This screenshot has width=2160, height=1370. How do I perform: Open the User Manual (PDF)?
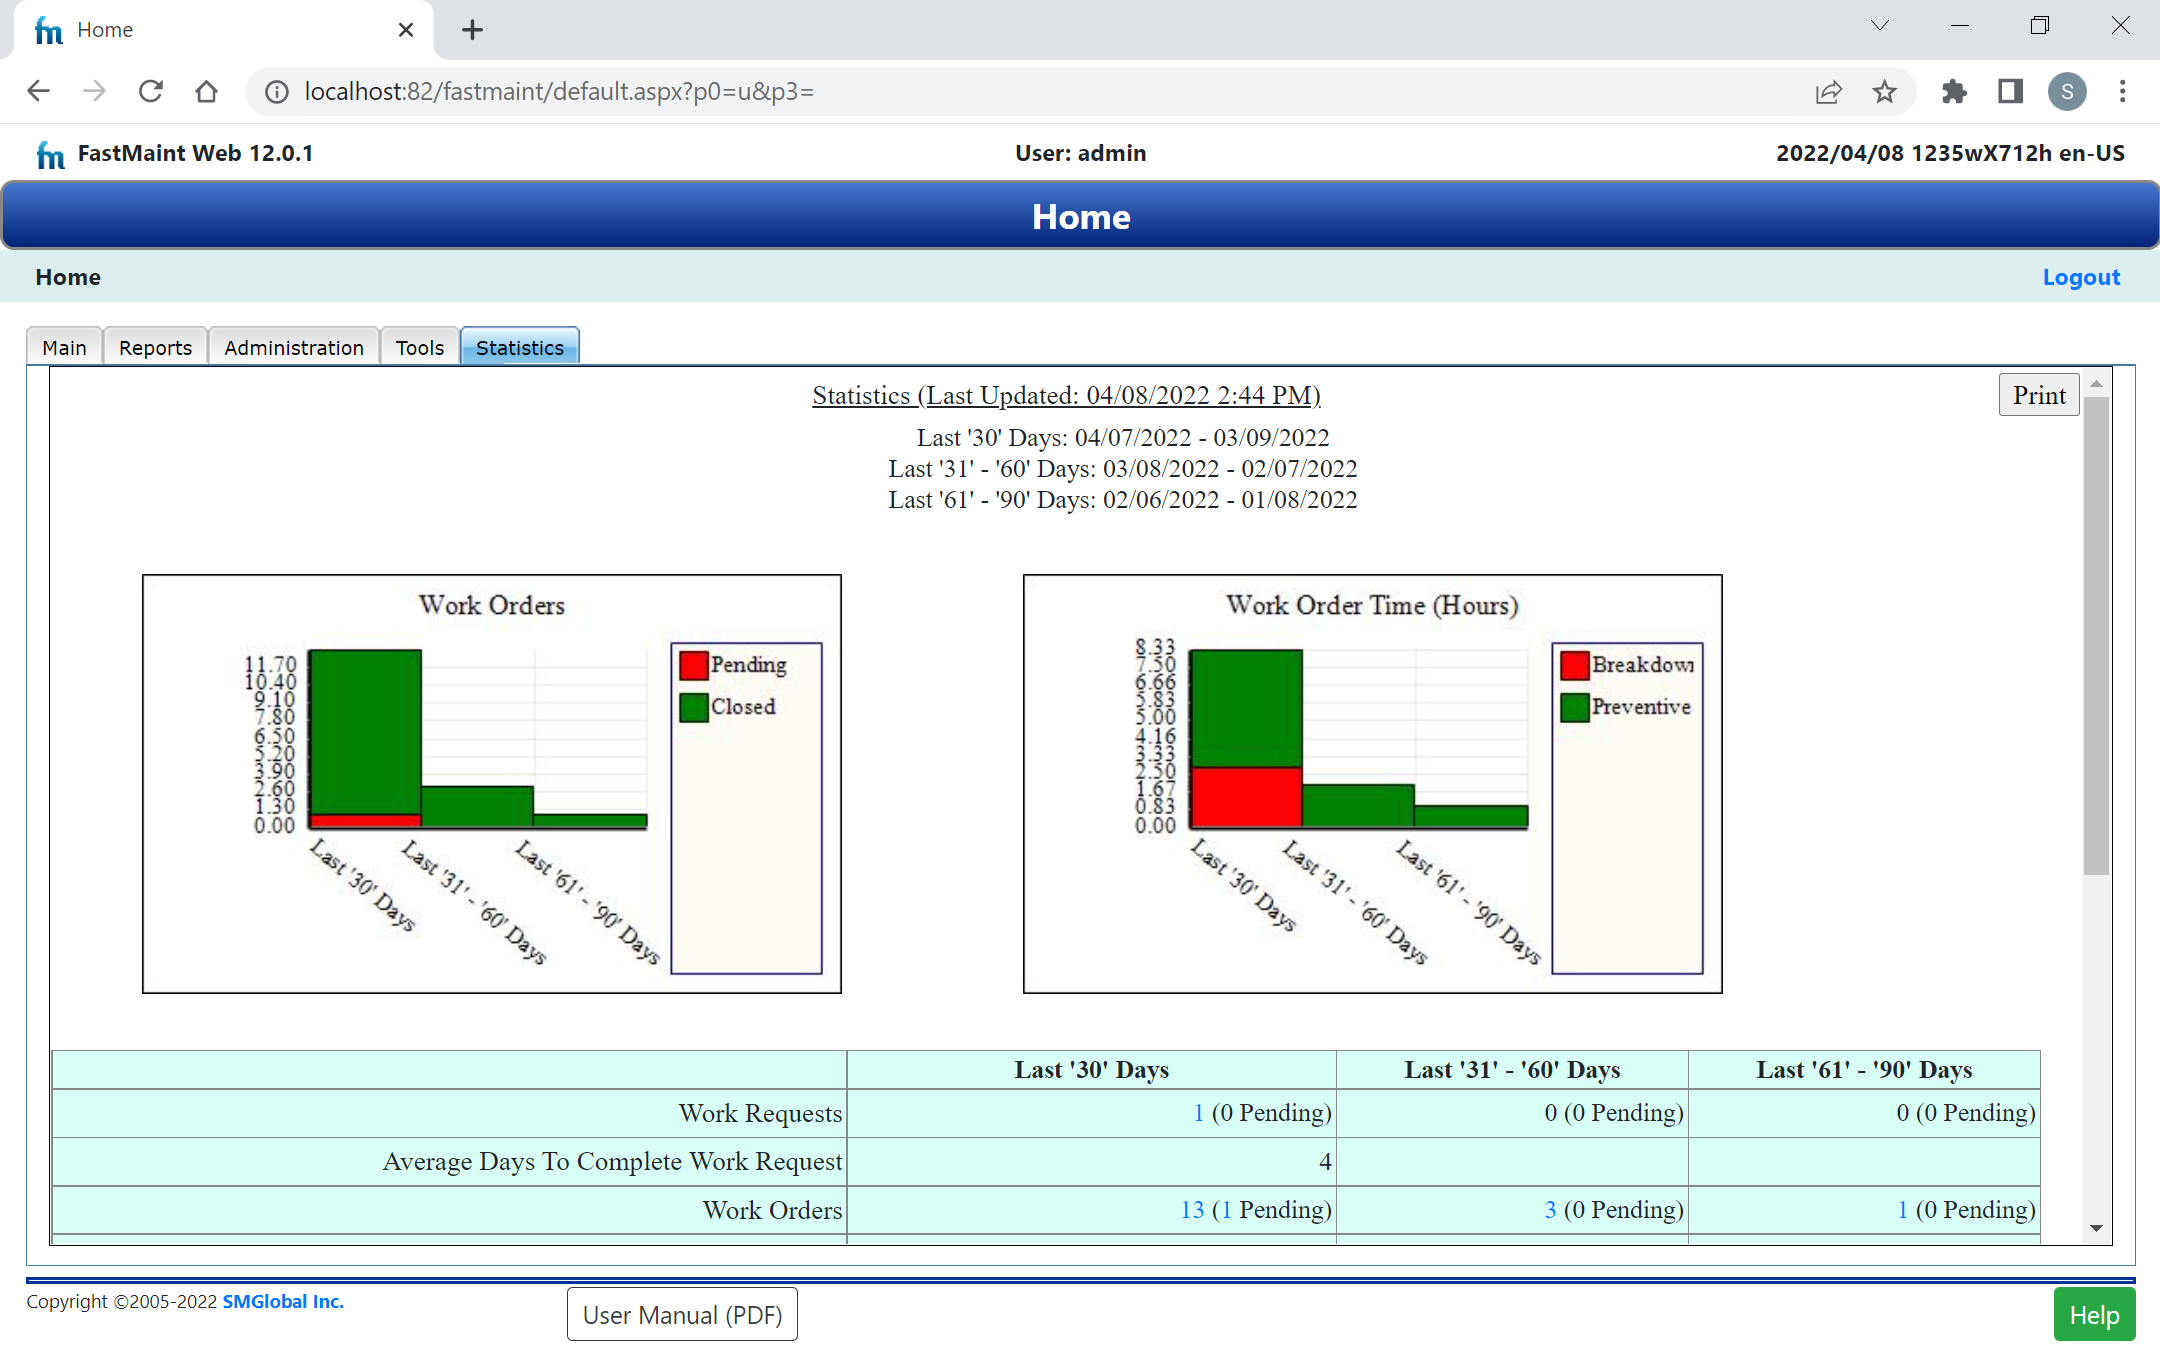click(682, 1313)
